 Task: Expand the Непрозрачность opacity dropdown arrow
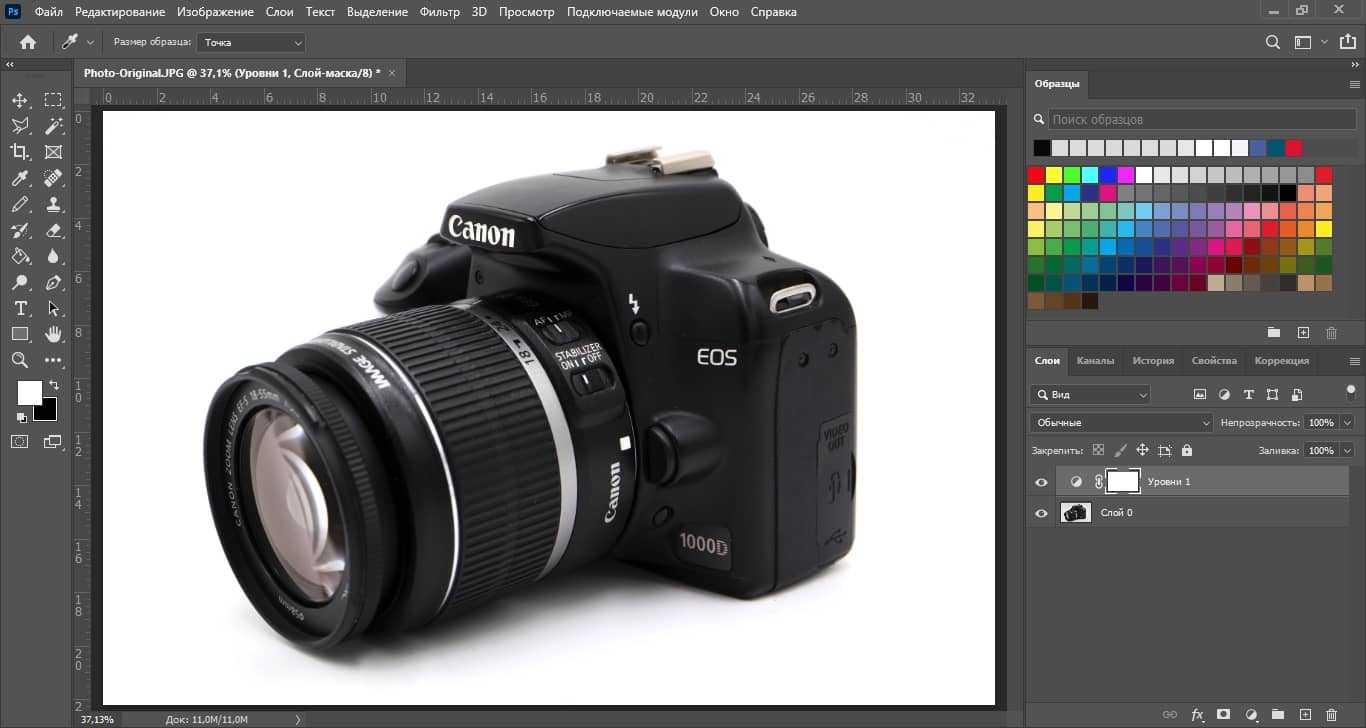pos(1347,423)
